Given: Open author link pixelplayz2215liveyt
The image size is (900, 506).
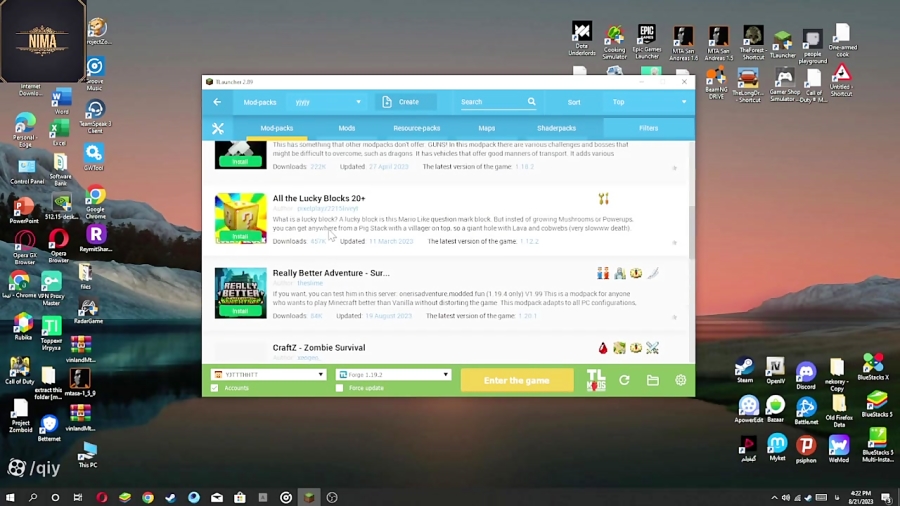Looking at the screenshot, I should [327, 209].
